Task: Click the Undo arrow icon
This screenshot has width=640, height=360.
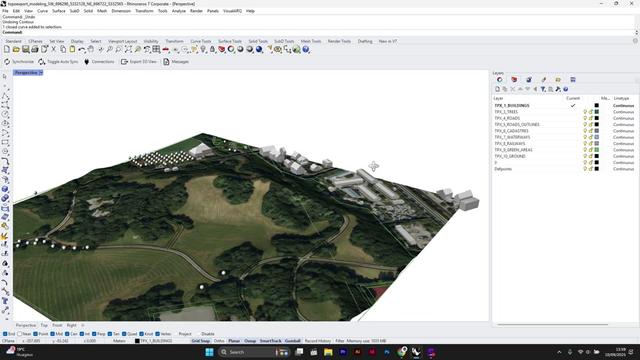Action: point(82,49)
